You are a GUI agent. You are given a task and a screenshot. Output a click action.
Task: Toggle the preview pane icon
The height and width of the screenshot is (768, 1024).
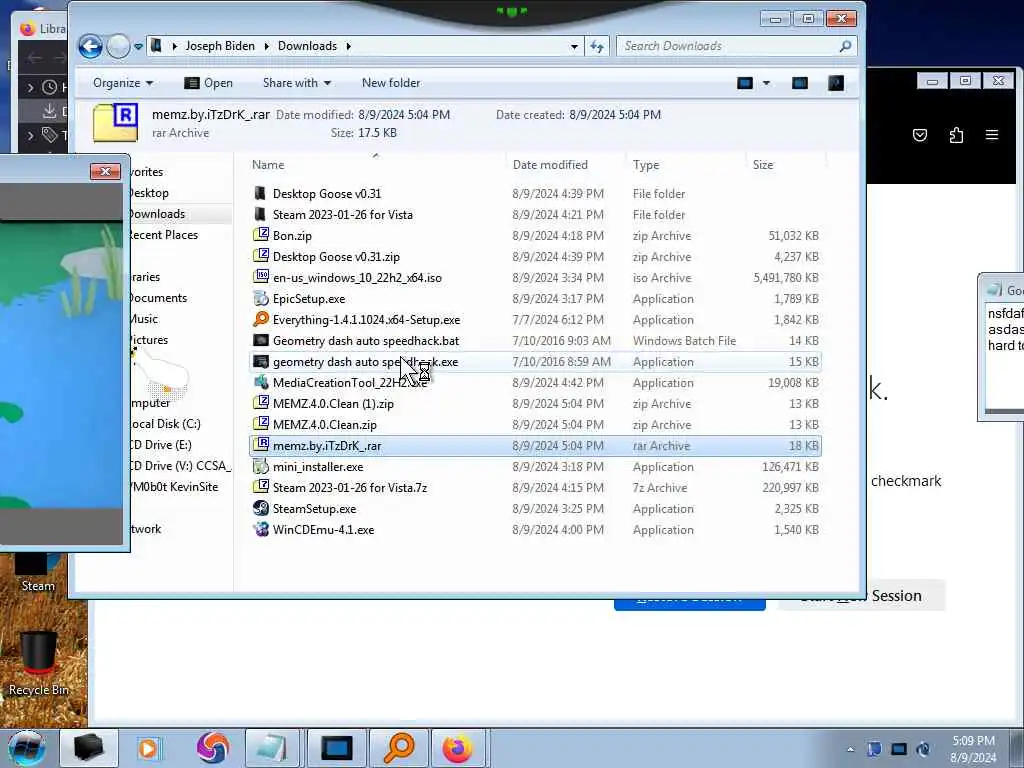point(799,83)
